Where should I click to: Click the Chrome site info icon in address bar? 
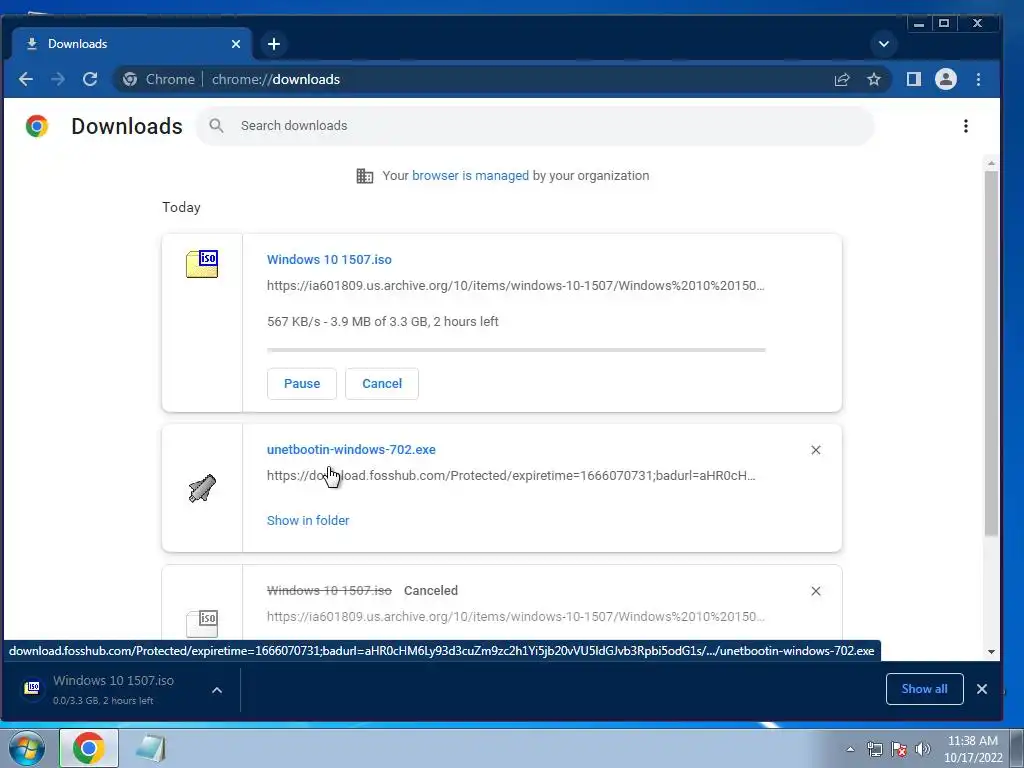click(x=130, y=79)
